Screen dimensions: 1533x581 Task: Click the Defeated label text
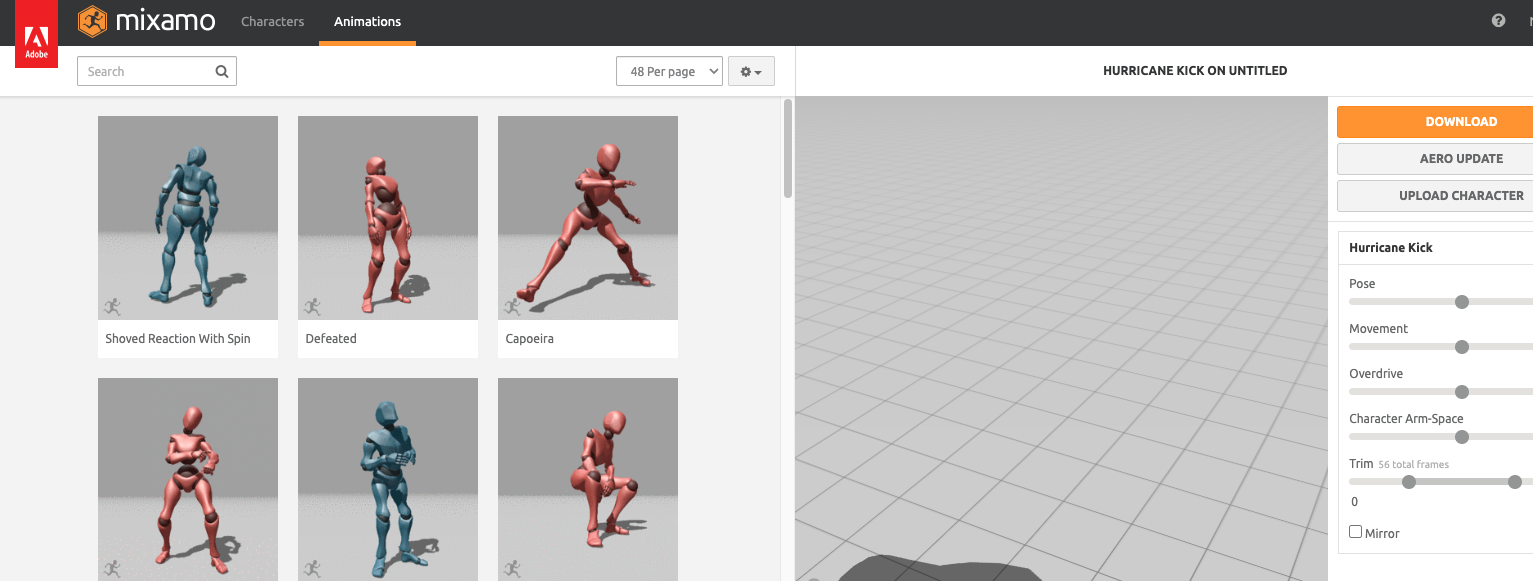pyautogui.click(x=331, y=339)
